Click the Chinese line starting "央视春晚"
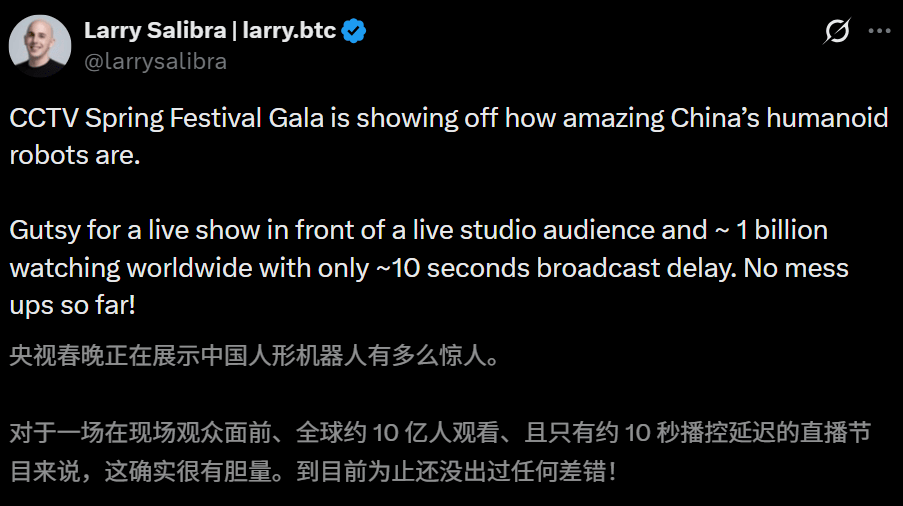The height and width of the screenshot is (506, 903). (x=253, y=356)
